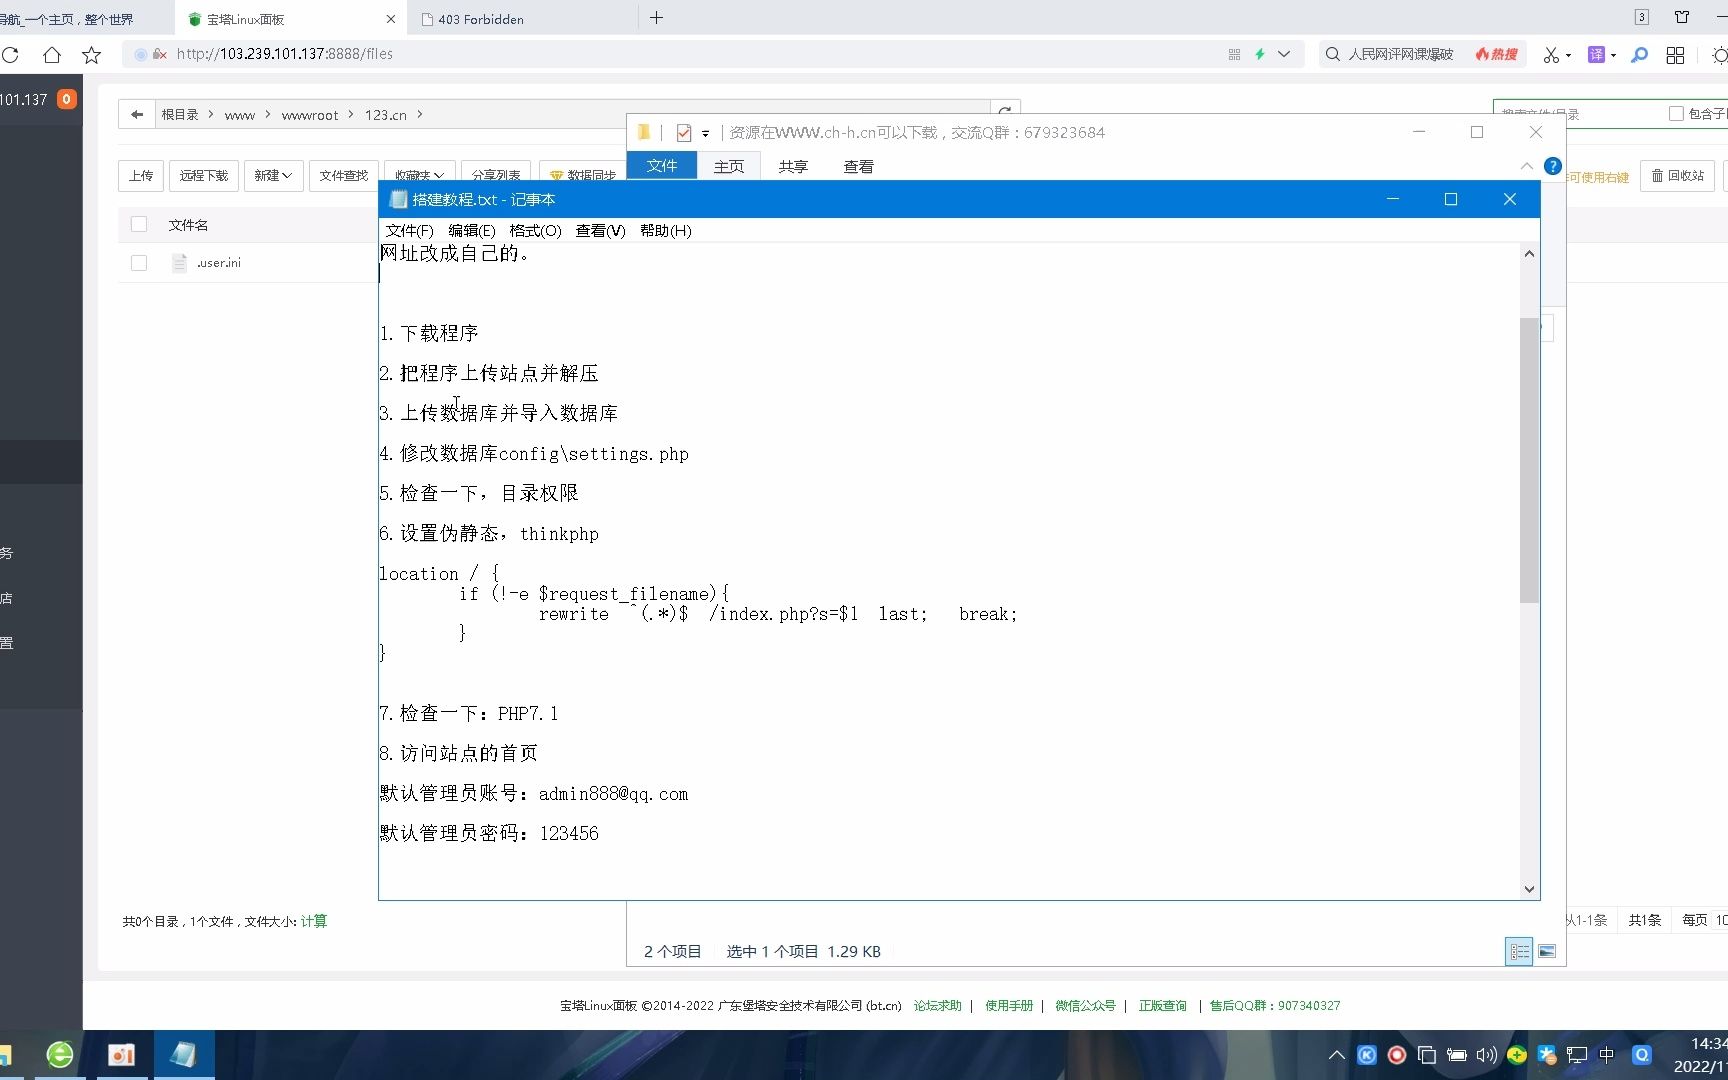
Task: Open the Explorer 文件 ribbon tab
Action: click(661, 166)
